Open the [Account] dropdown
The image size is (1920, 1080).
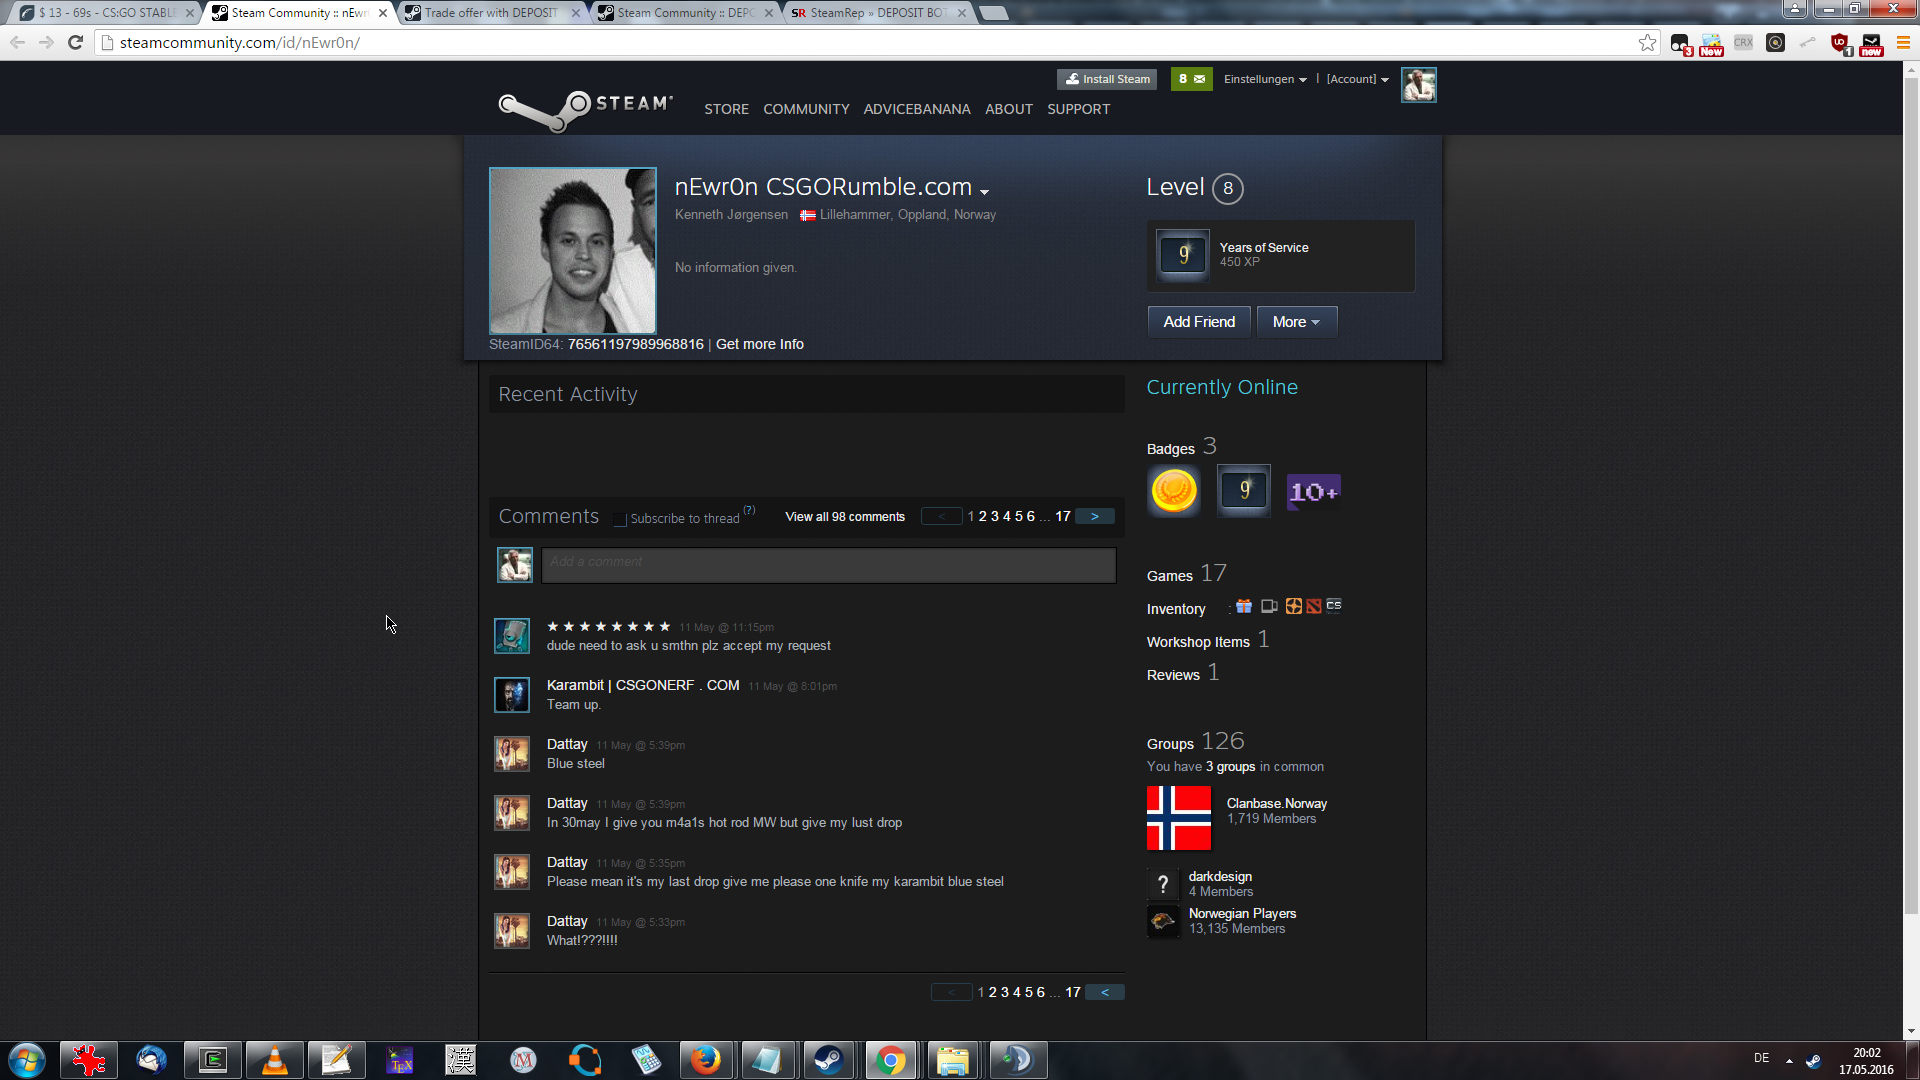click(x=1357, y=79)
